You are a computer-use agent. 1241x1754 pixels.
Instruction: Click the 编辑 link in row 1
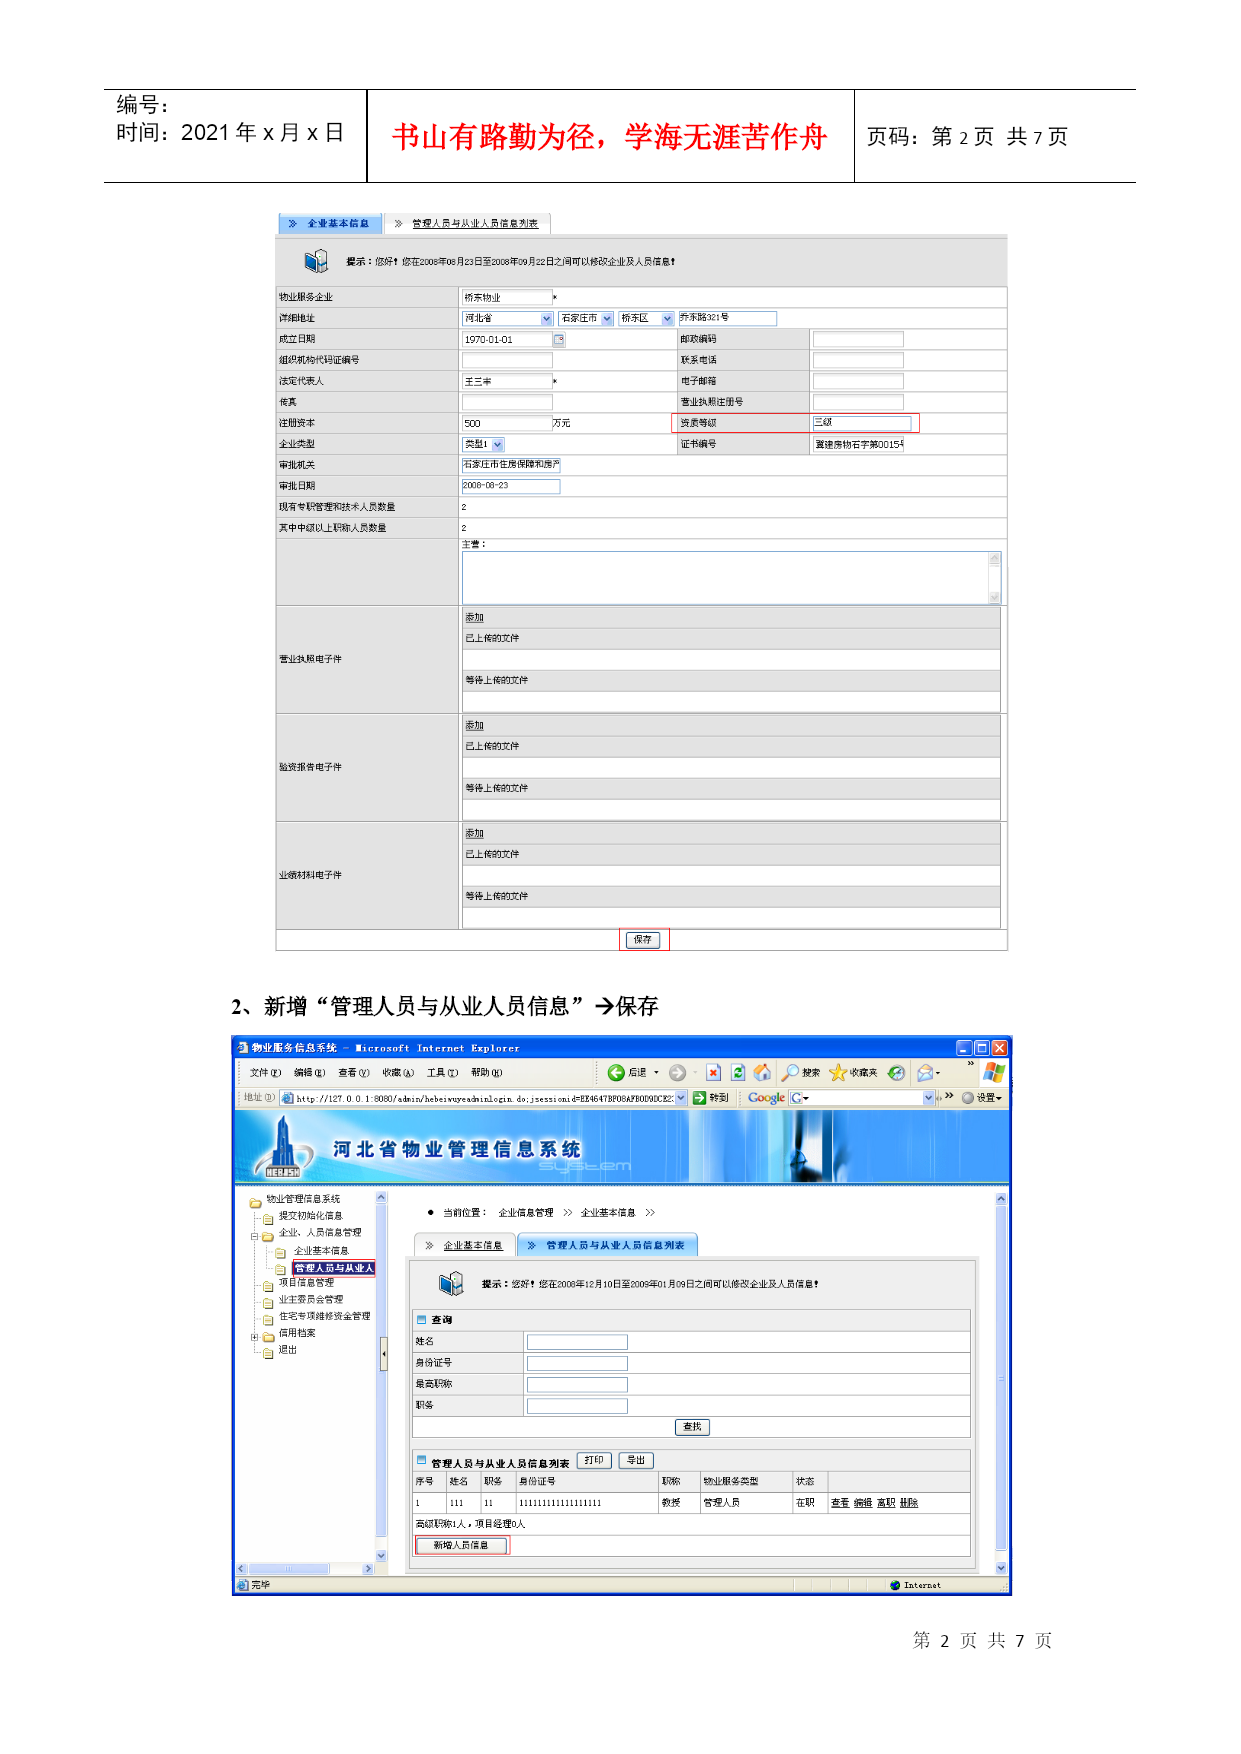coord(863,1503)
